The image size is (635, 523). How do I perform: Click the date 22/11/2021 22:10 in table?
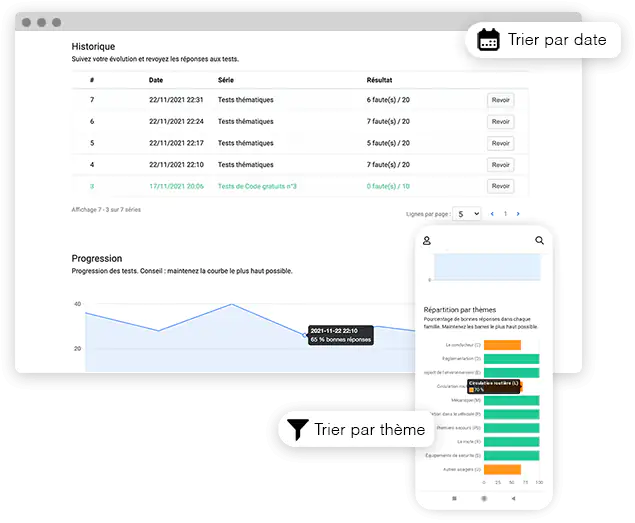176,165
